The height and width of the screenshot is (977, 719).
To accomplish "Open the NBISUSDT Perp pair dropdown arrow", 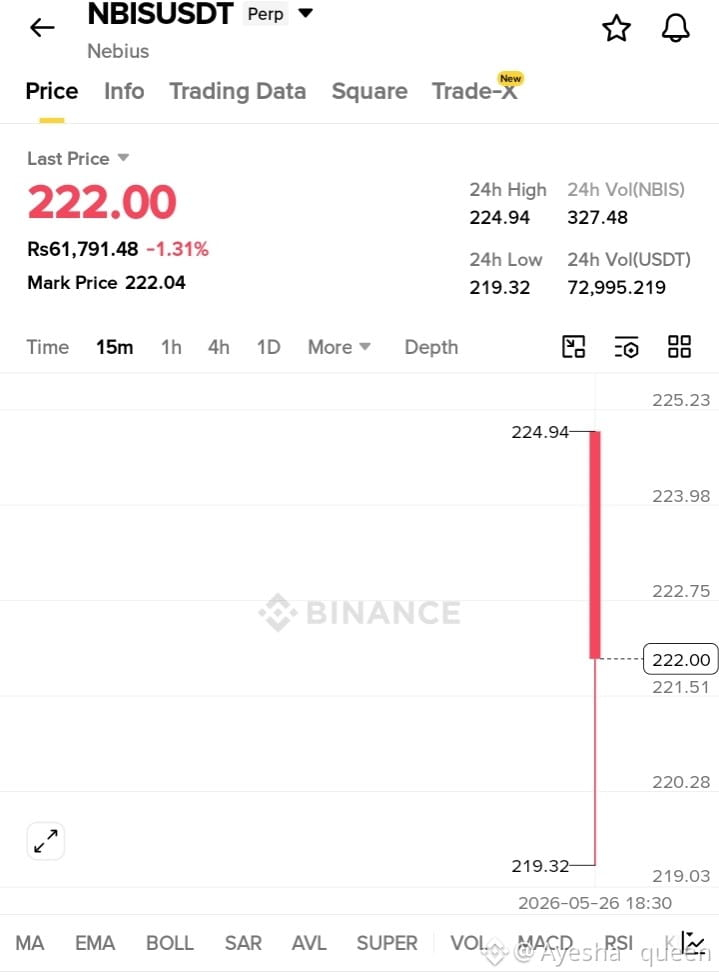I will tap(305, 13).
